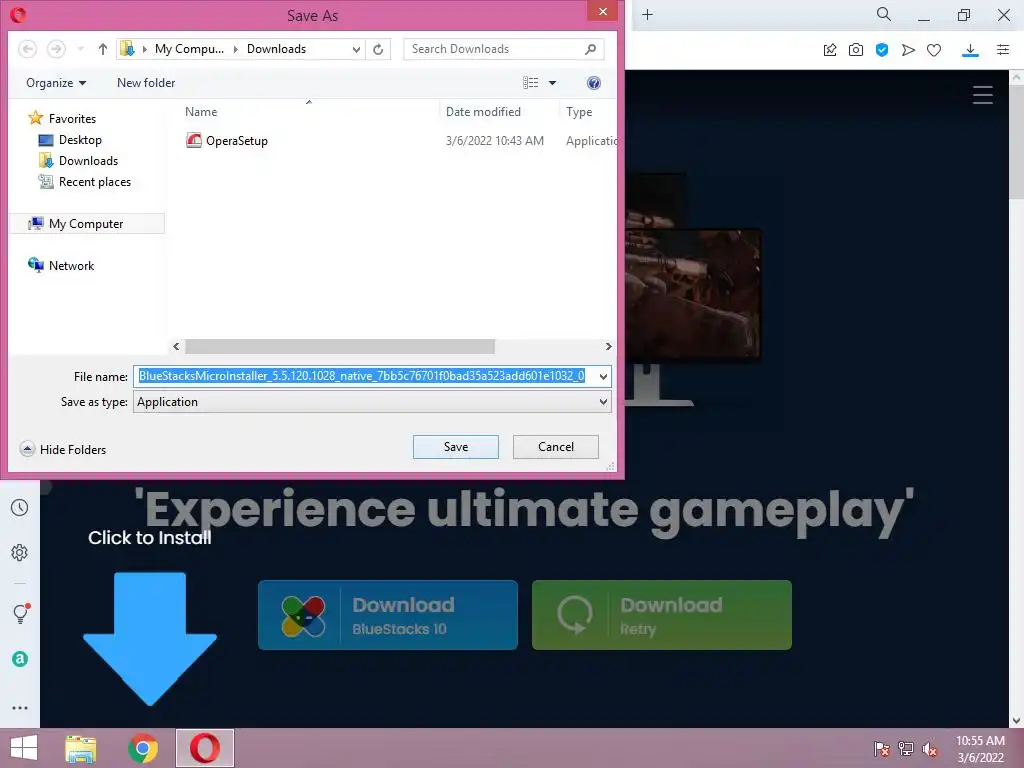Expand the address path dropdown
This screenshot has height=768, width=1024.
tap(356, 49)
